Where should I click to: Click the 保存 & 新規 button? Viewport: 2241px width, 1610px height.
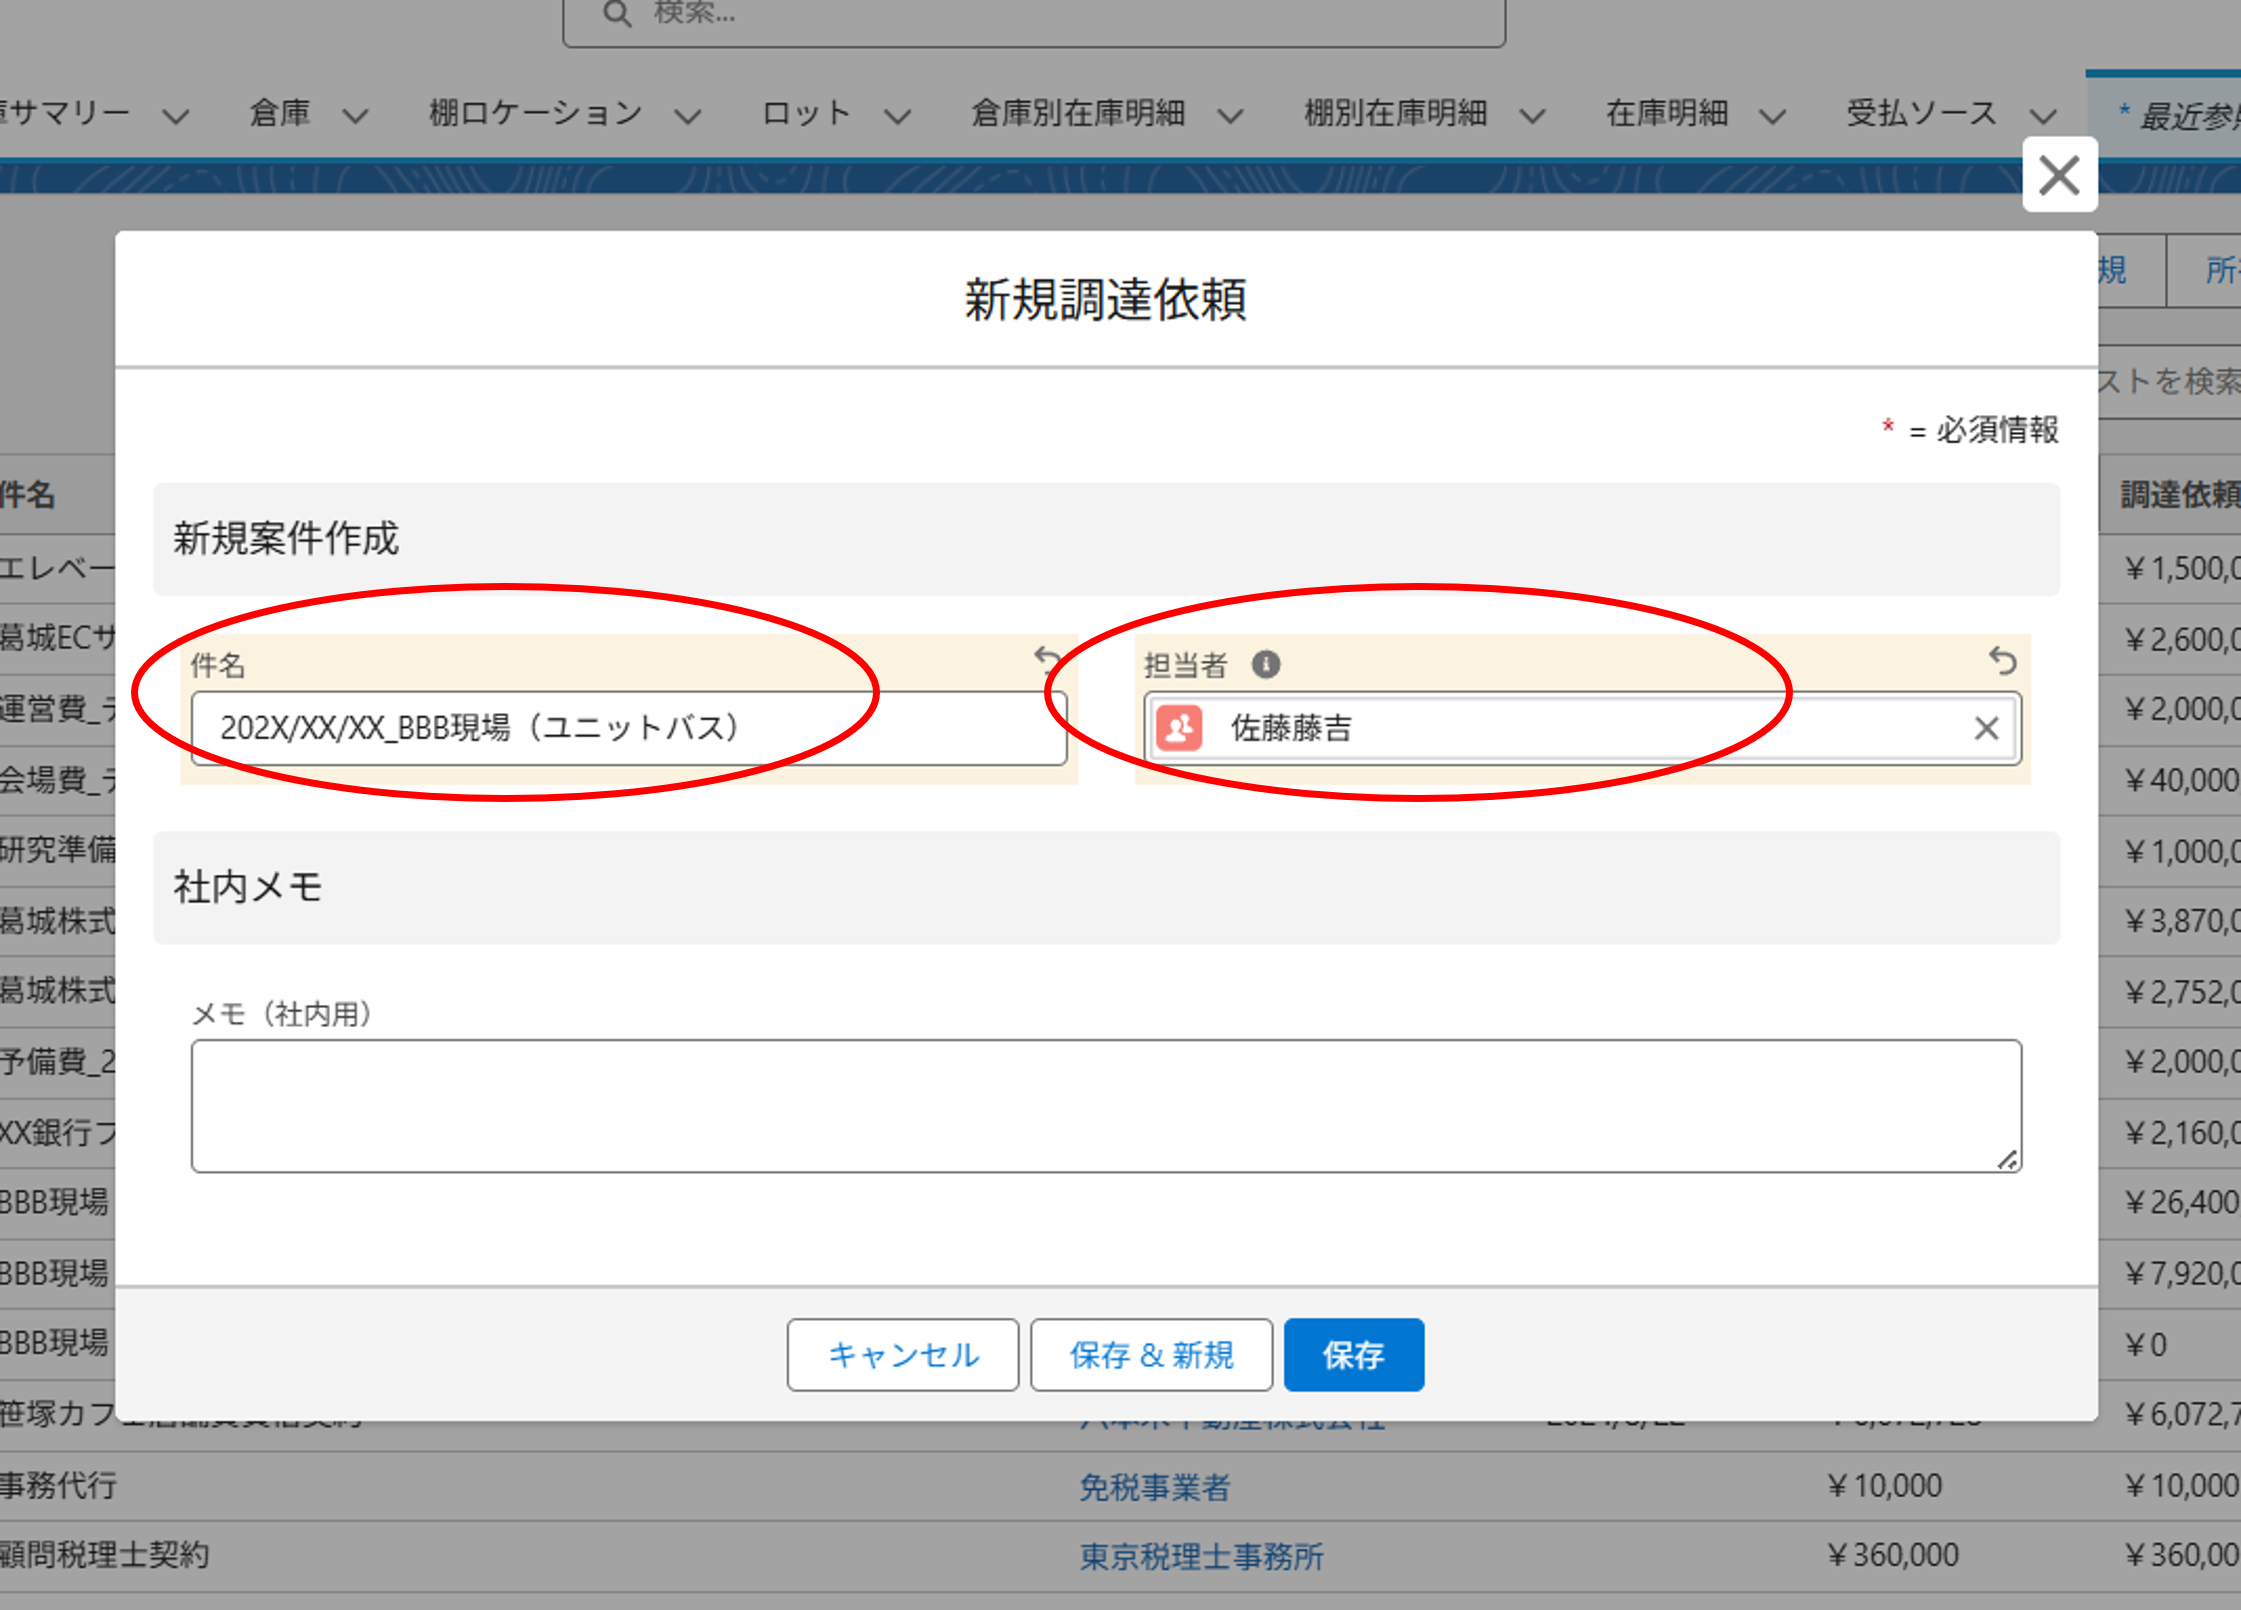pos(1151,1355)
